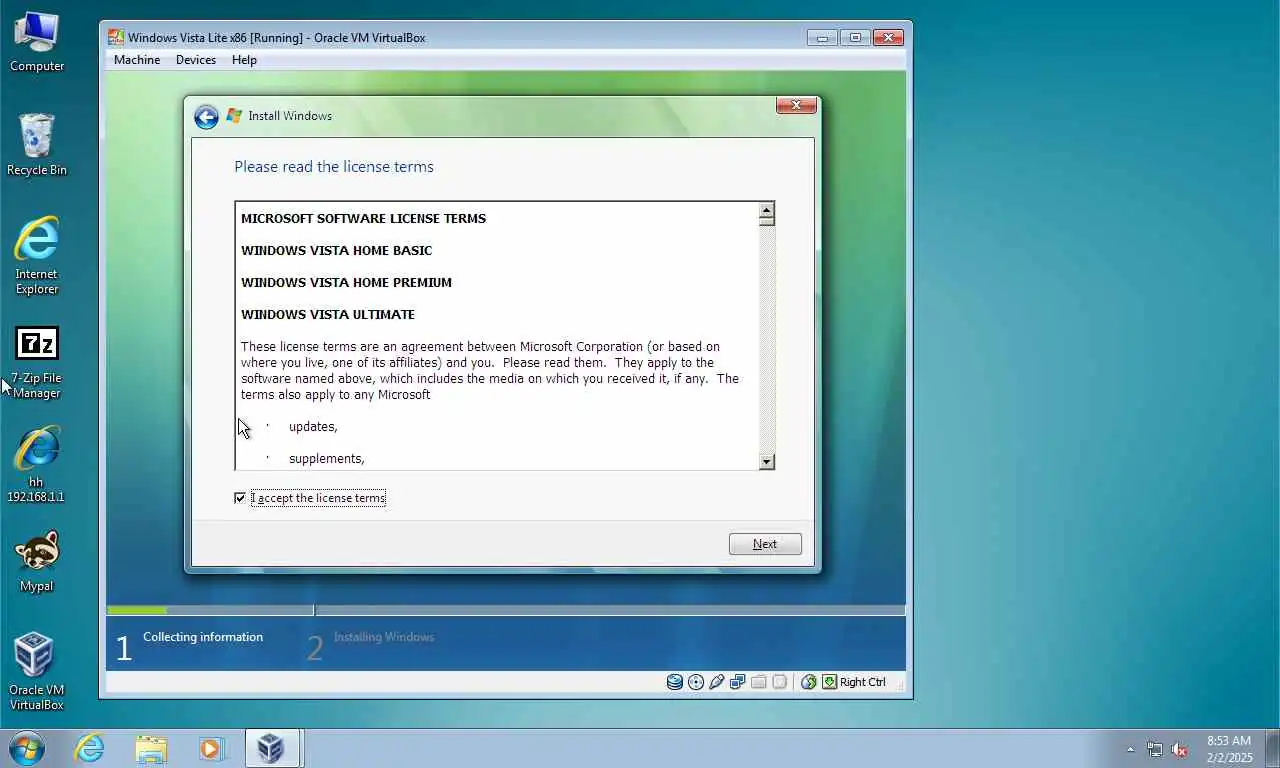The width and height of the screenshot is (1280, 768).
Task: Click the muted volume tray icon
Action: (1180, 749)
